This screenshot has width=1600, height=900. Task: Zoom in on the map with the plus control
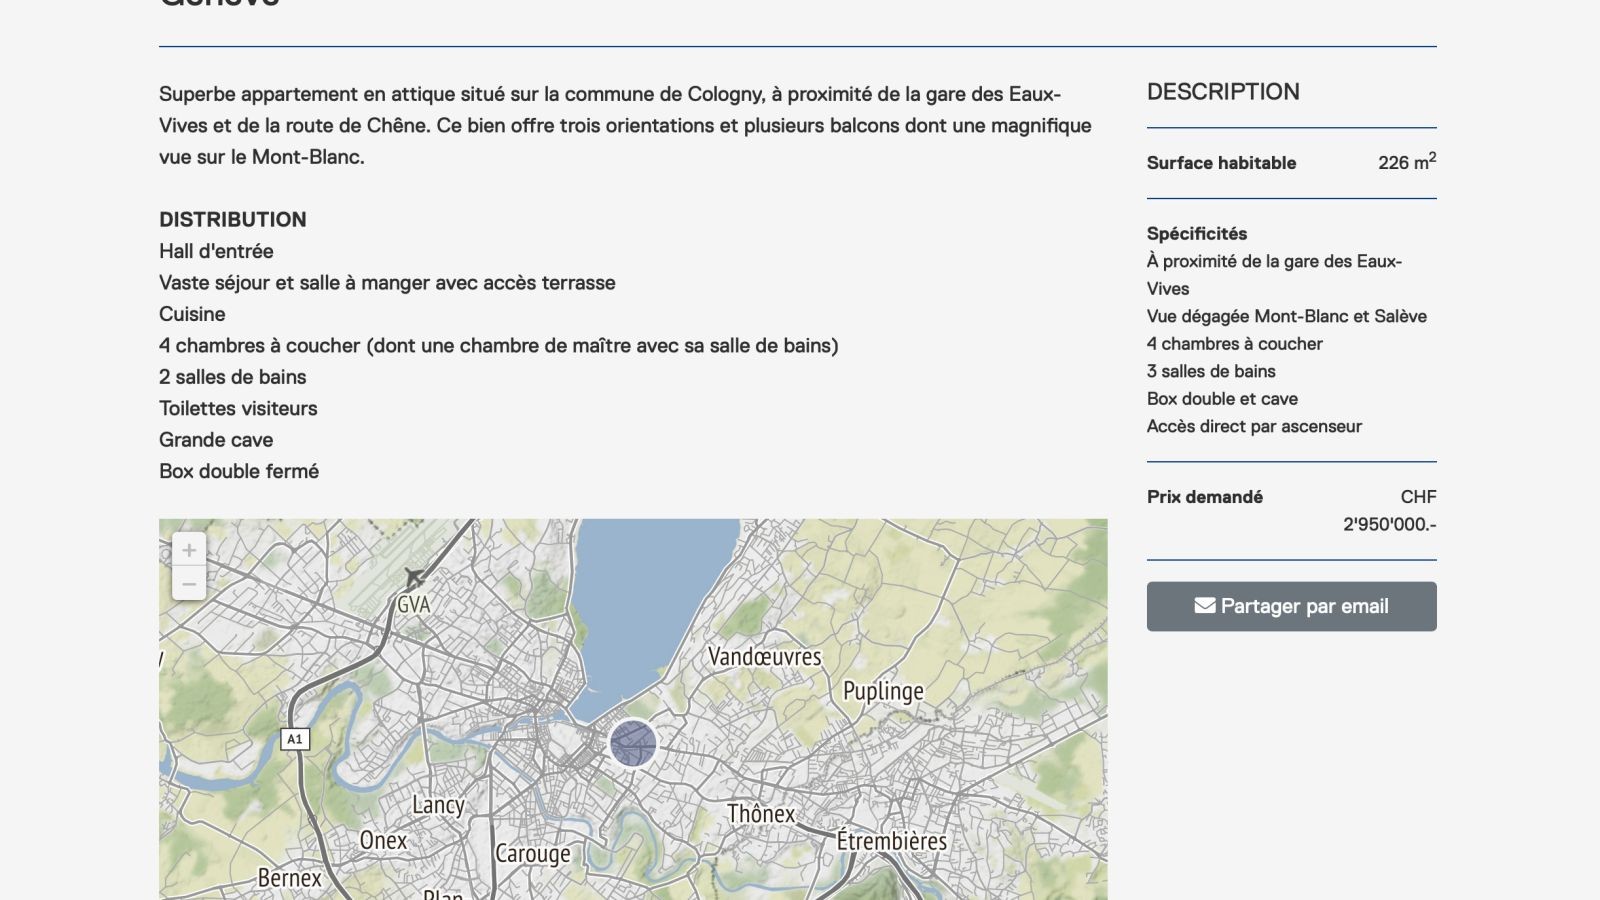coord(189,551)
